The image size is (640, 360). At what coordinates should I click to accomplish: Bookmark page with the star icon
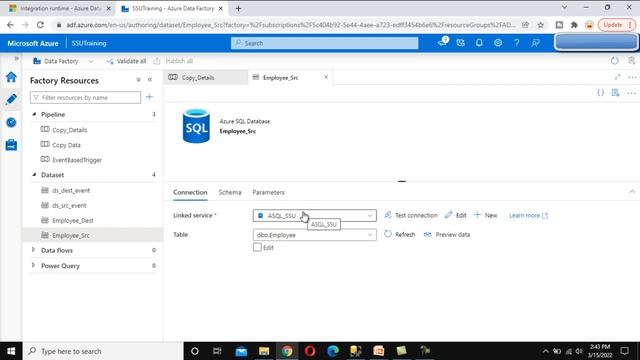coord(540,25)
